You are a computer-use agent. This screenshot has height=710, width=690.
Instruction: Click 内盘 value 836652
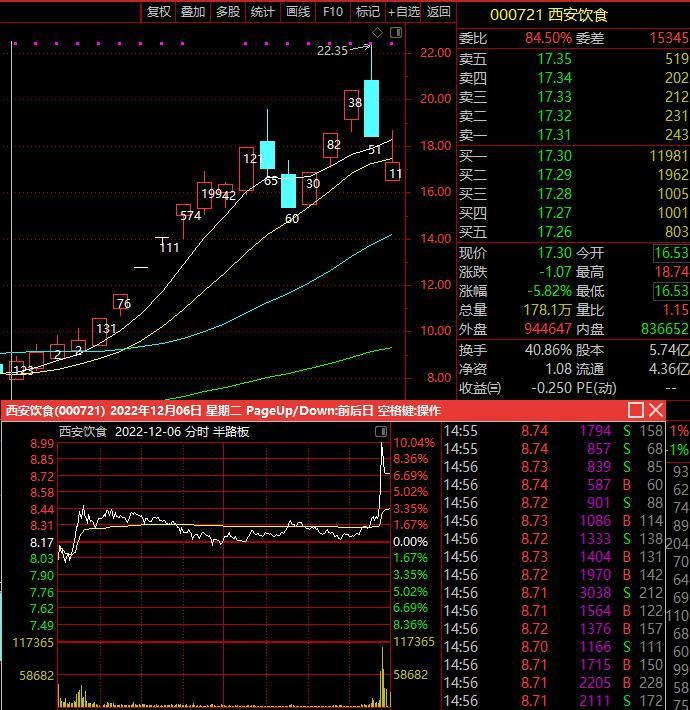coord(665,329)
